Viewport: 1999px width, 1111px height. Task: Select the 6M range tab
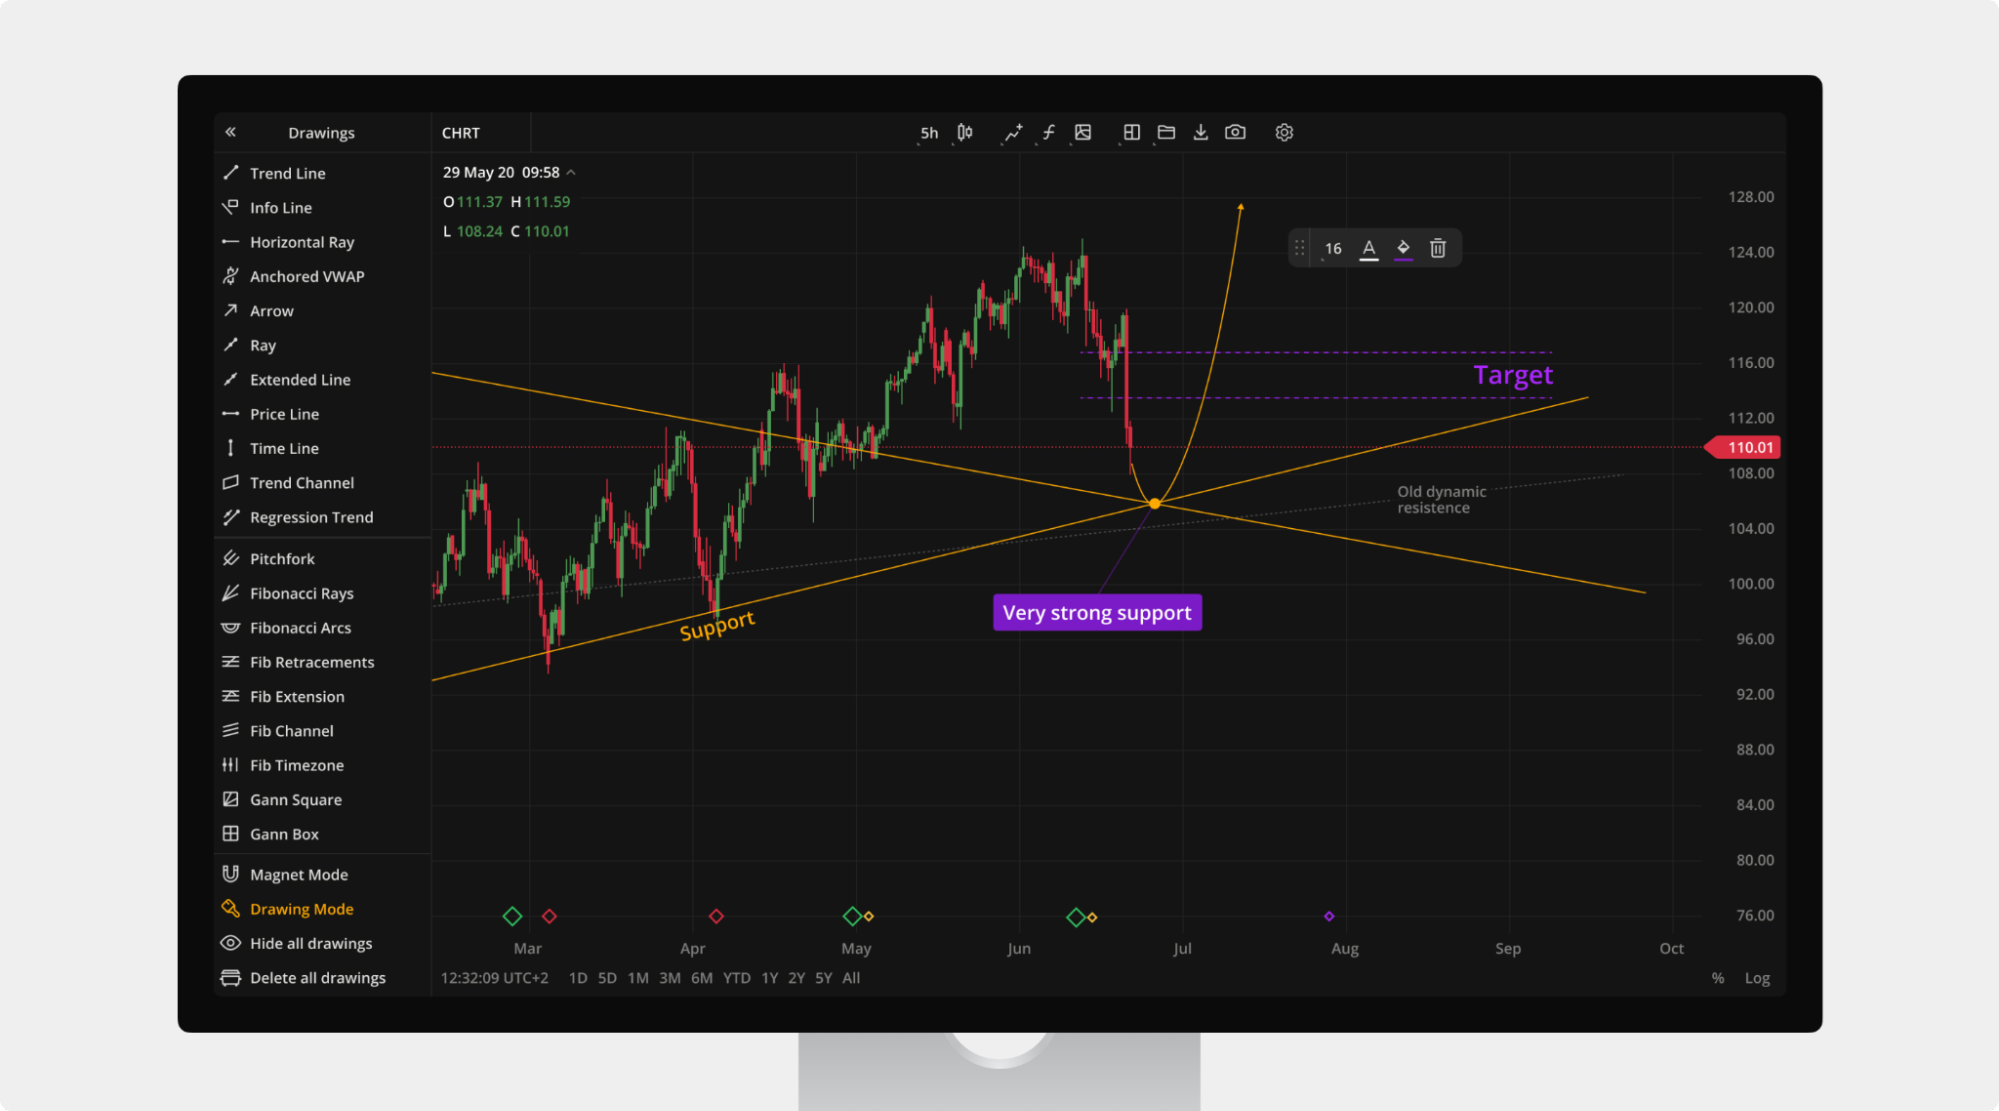pos(702,978)
